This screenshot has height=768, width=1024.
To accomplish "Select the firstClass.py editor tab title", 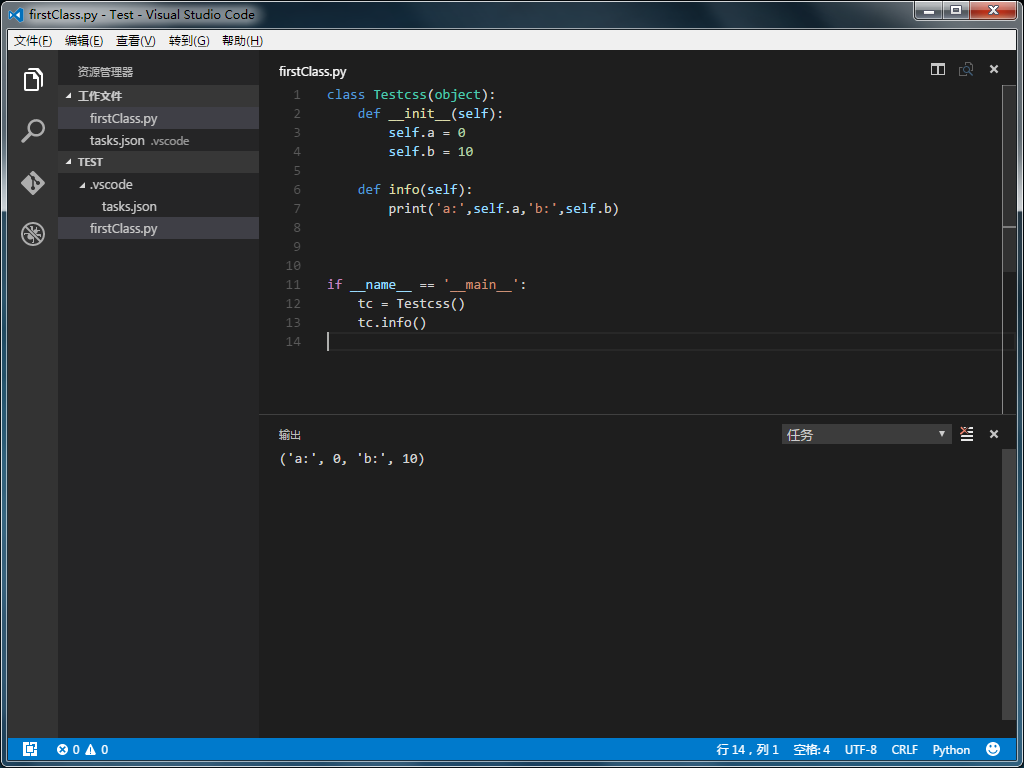I will click(x=312, y=72).
